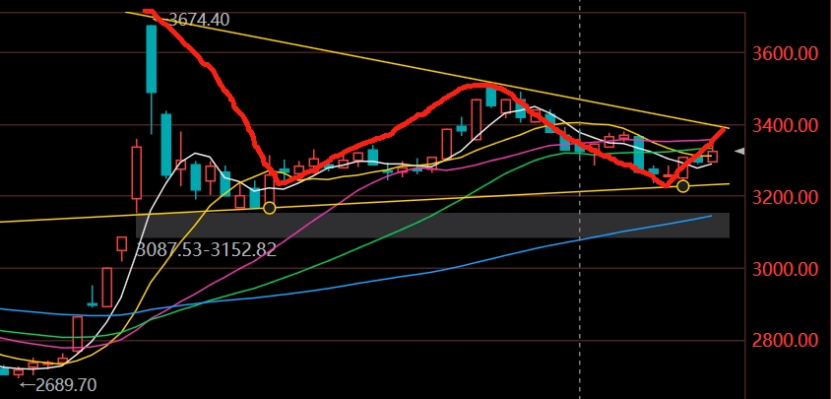Select the tall cyan candle at the peak
831x399 pixels.
click(152, 59)
